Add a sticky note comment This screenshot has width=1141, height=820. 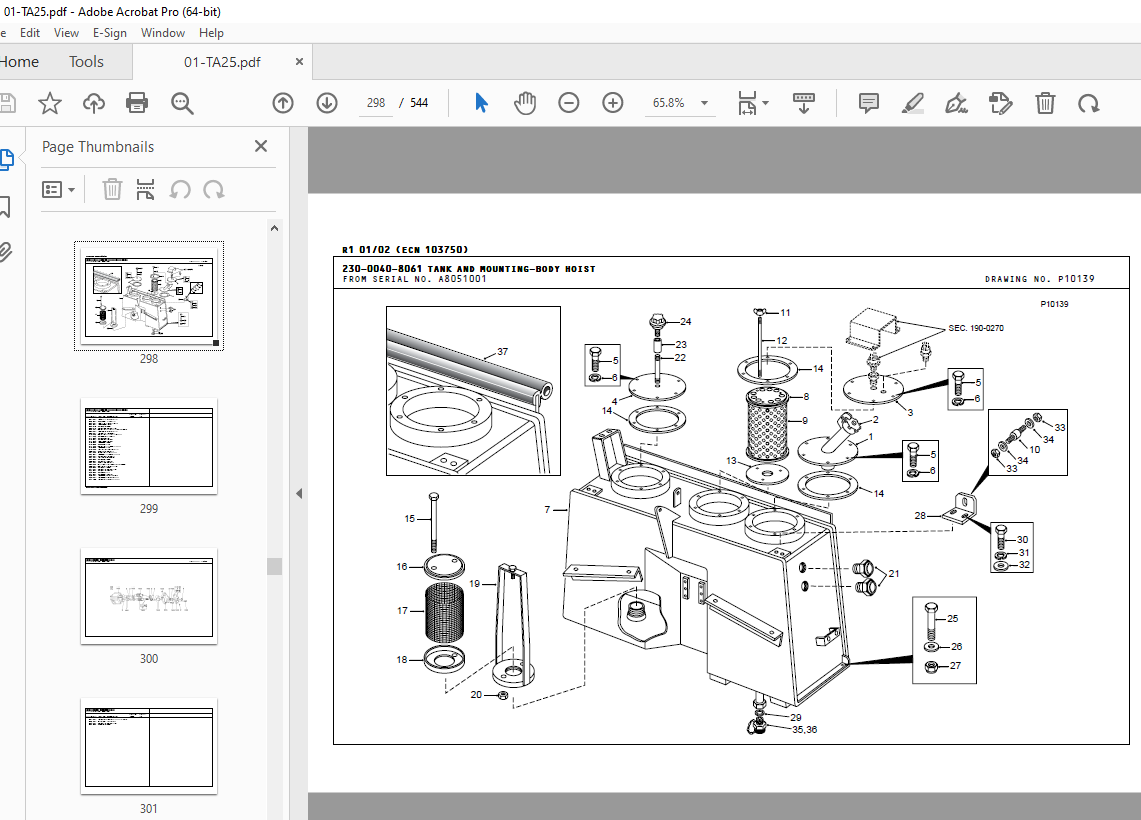(x=868, y=103)
